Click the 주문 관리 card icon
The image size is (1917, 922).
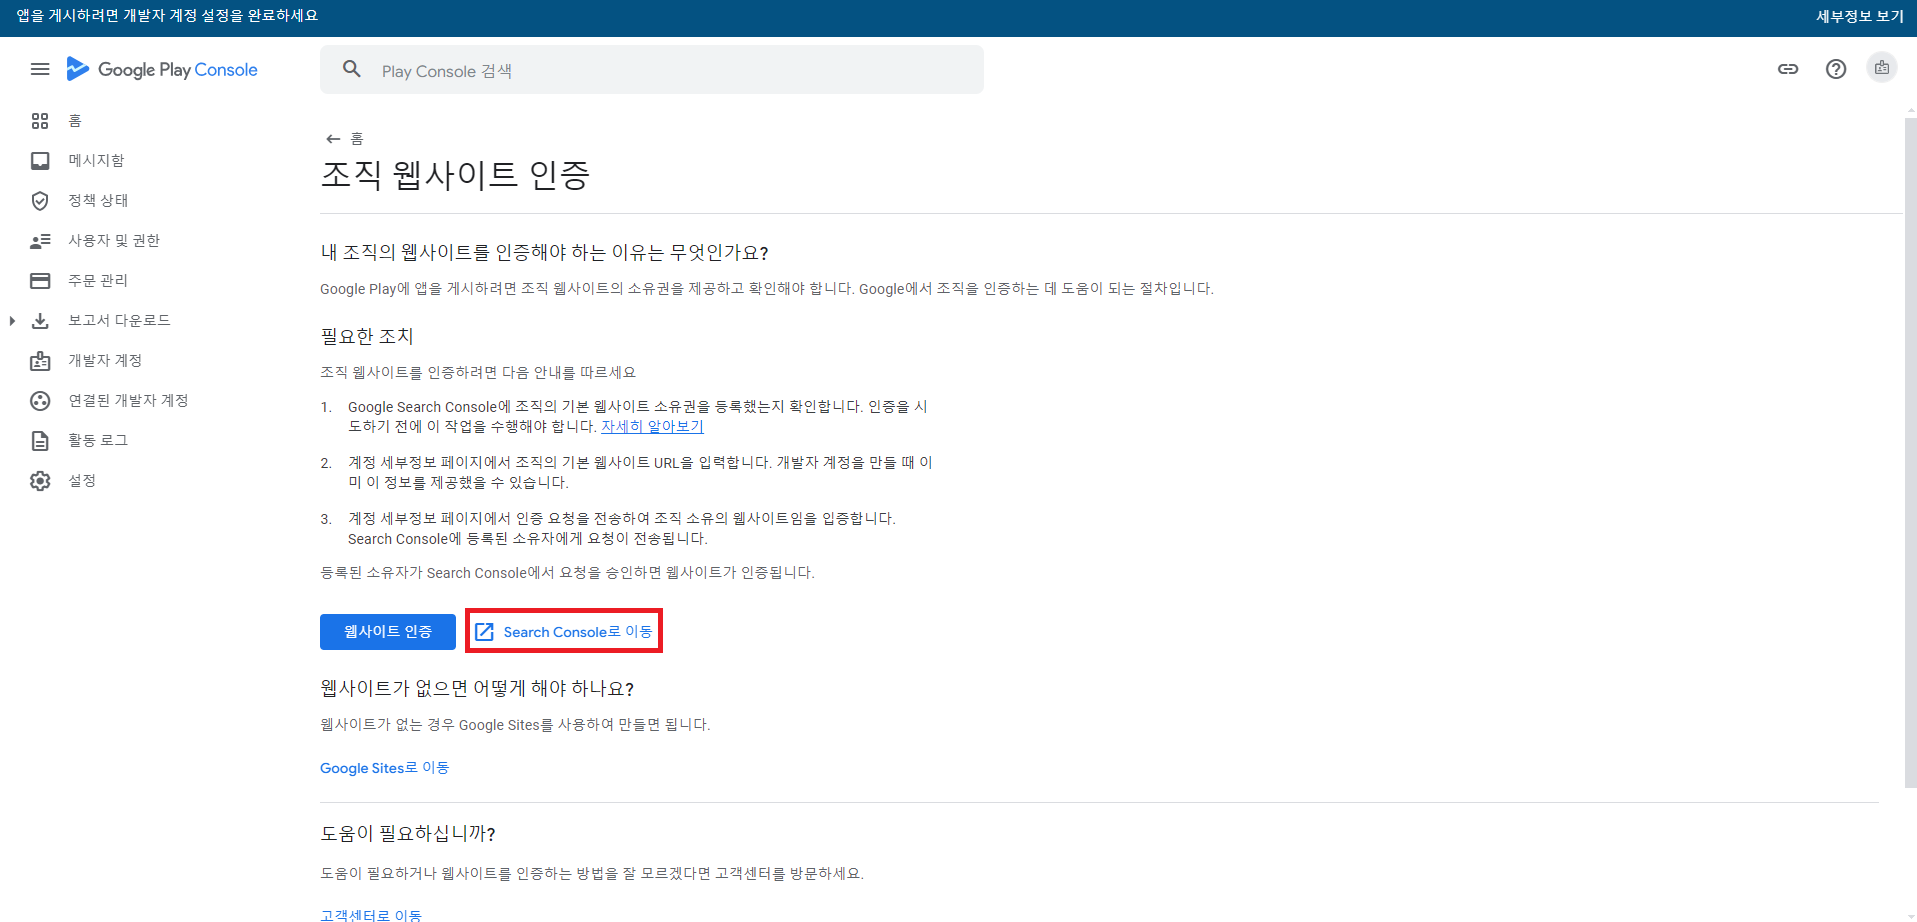coord(40,281)
